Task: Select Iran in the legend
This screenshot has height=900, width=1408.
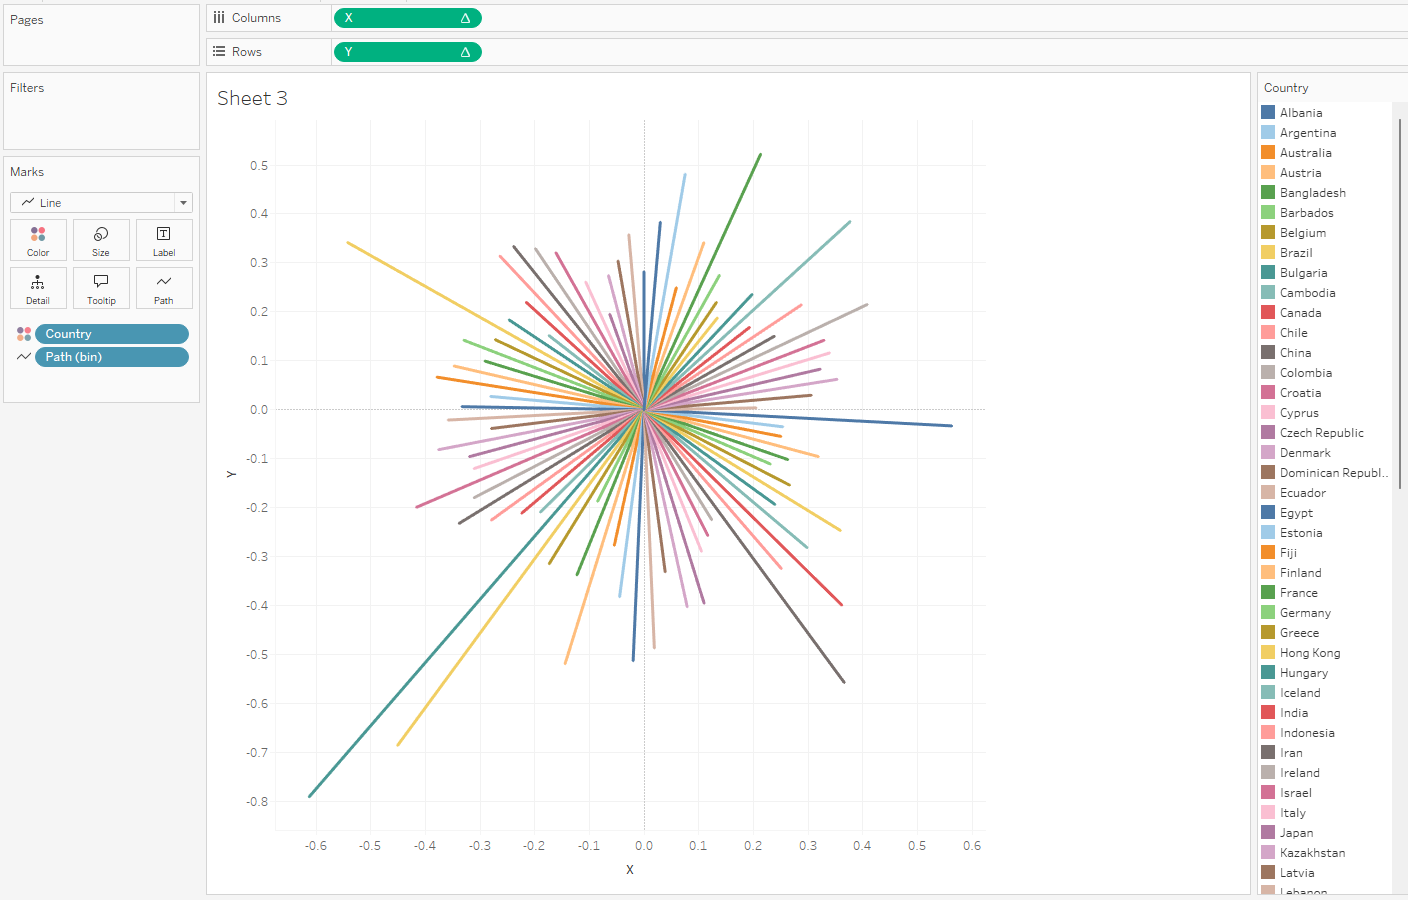Action: point(1291,753)
